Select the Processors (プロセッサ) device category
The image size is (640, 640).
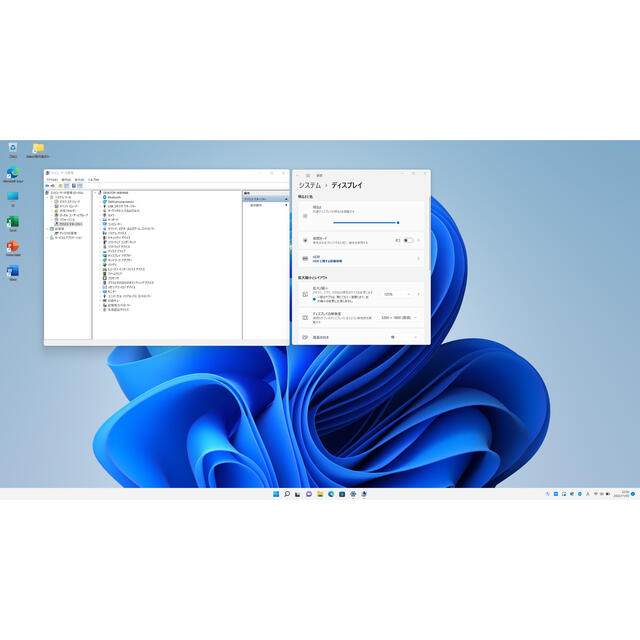pyautogui.click(x=111, y=278)
